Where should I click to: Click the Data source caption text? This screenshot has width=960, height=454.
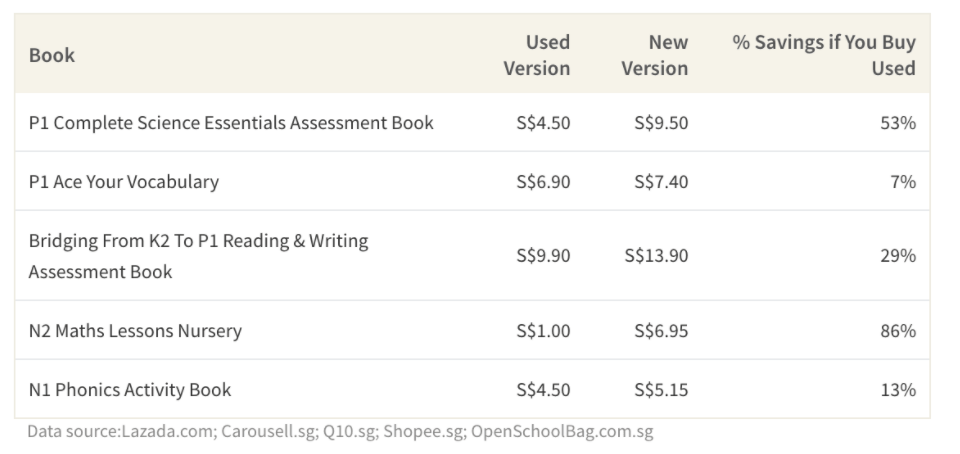click(340, 432)
